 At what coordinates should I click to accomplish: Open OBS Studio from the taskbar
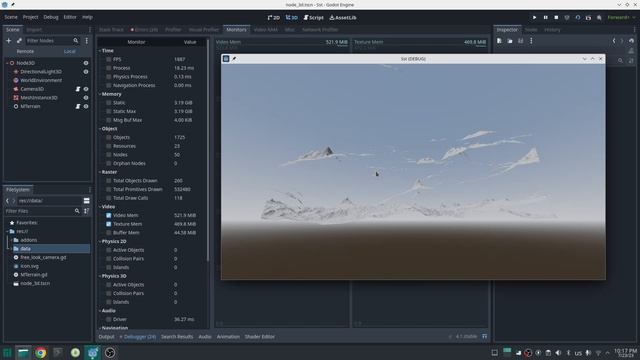coord(110,353)
